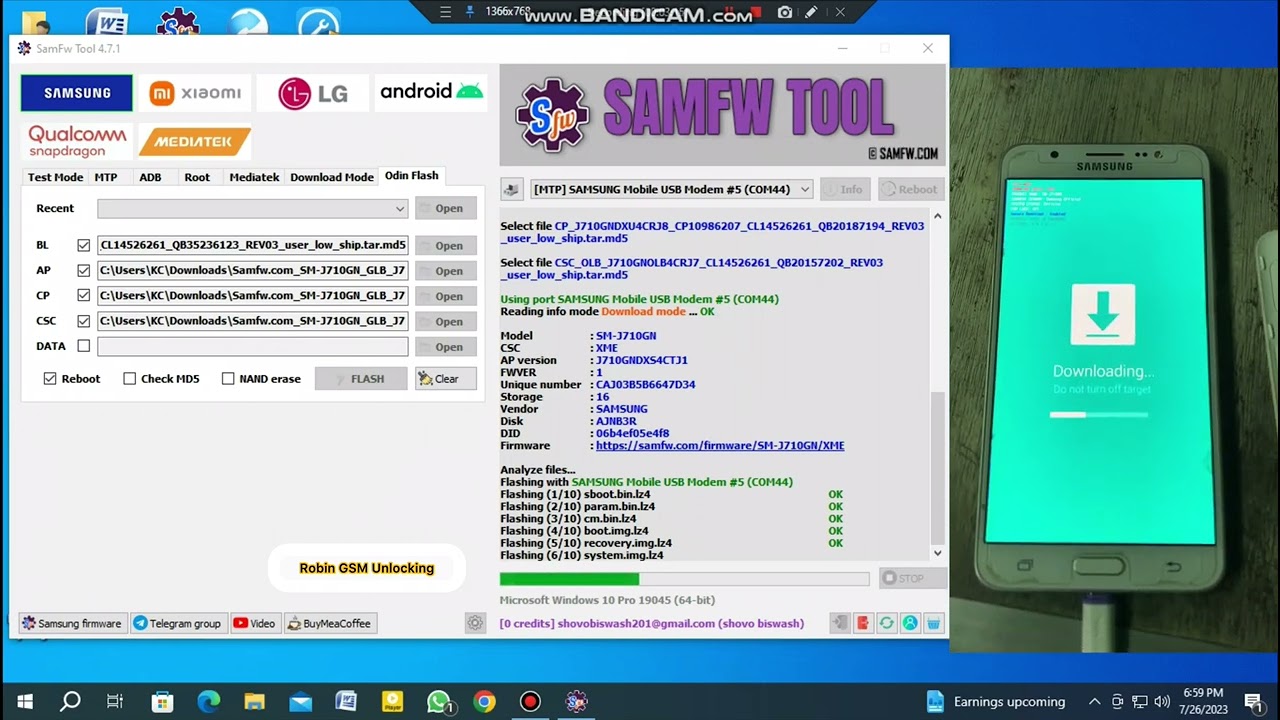This screenshot has width=1280, height=720.
Task: Switch to the Download Mode tab
Action: [332, 177]
